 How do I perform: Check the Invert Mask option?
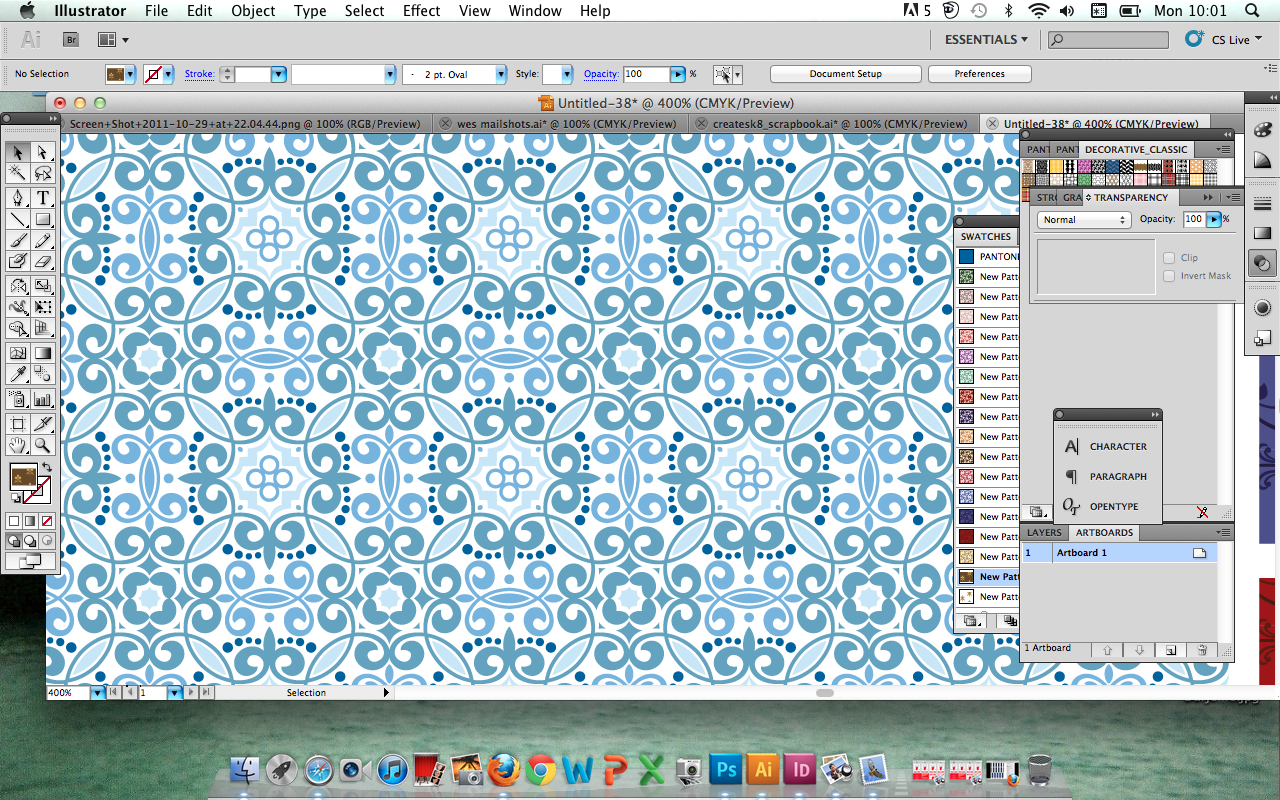click(x=1168, y=276)
